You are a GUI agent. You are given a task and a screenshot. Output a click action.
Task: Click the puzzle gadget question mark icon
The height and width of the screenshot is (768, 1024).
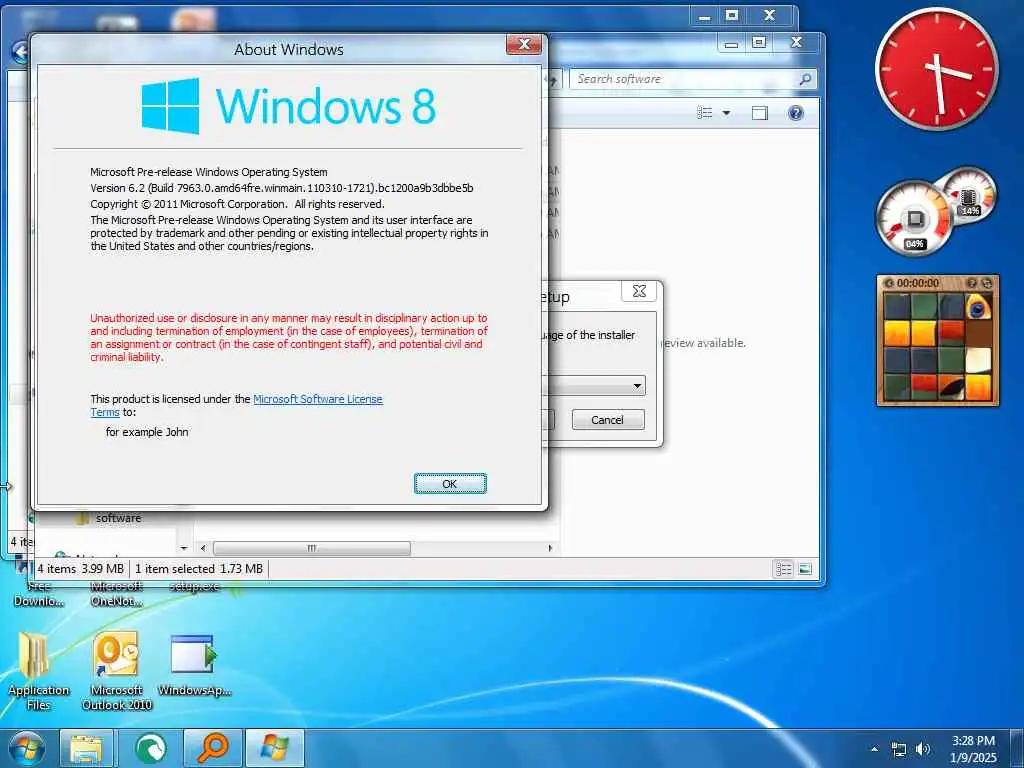(x=972, y=283)
